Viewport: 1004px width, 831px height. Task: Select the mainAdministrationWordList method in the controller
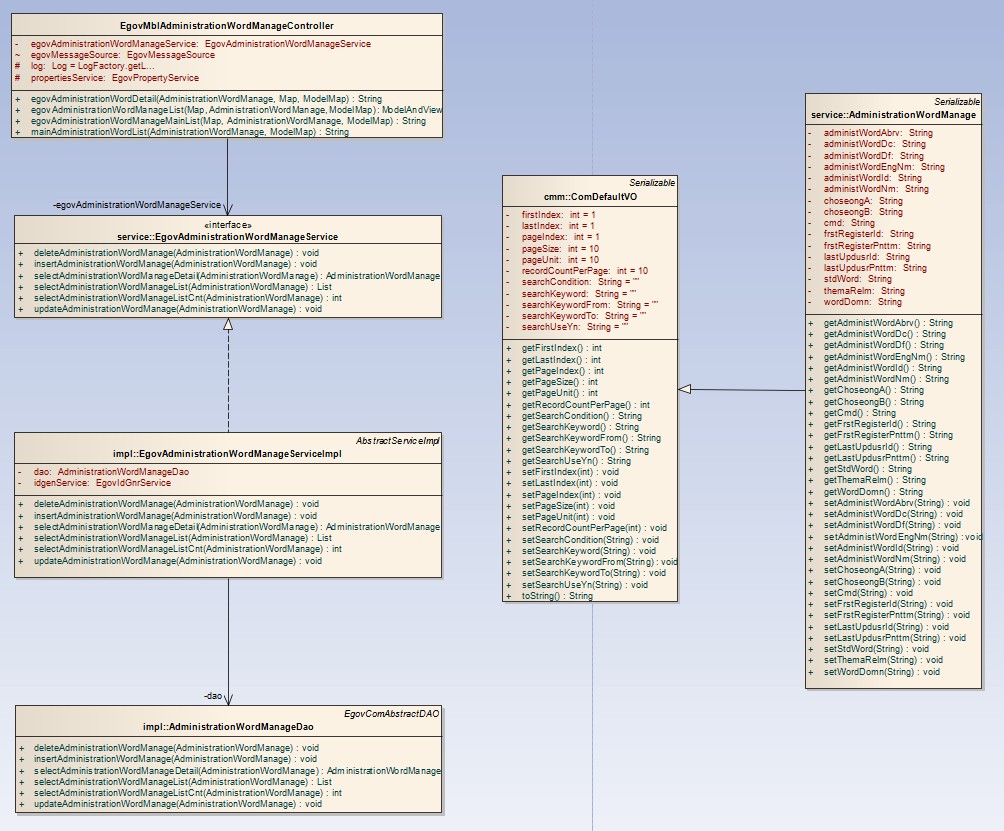[x=189, y=131]
